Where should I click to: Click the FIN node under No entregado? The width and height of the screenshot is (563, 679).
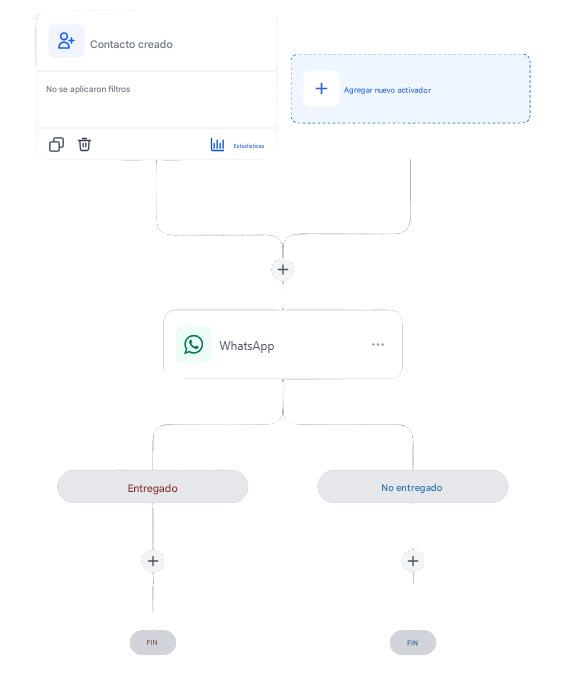(413, 643)
